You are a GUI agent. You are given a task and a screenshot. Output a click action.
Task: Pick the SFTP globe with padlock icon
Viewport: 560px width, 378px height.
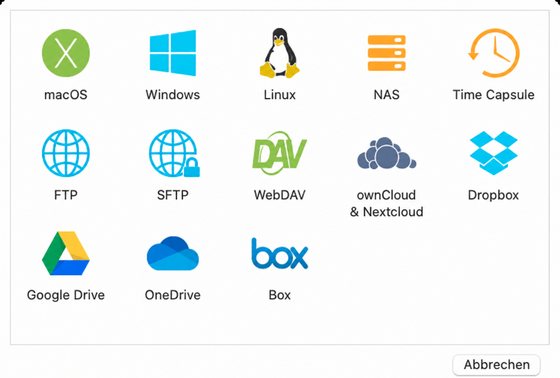pos(174,153)
